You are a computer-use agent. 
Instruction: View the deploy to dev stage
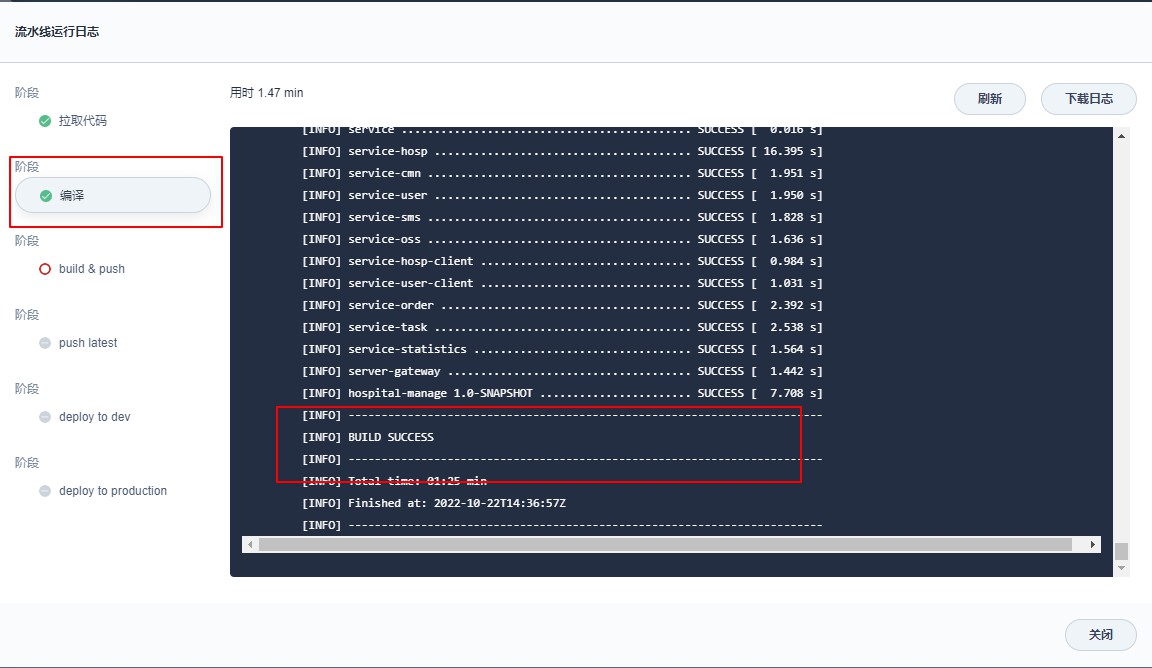[94, 417]
